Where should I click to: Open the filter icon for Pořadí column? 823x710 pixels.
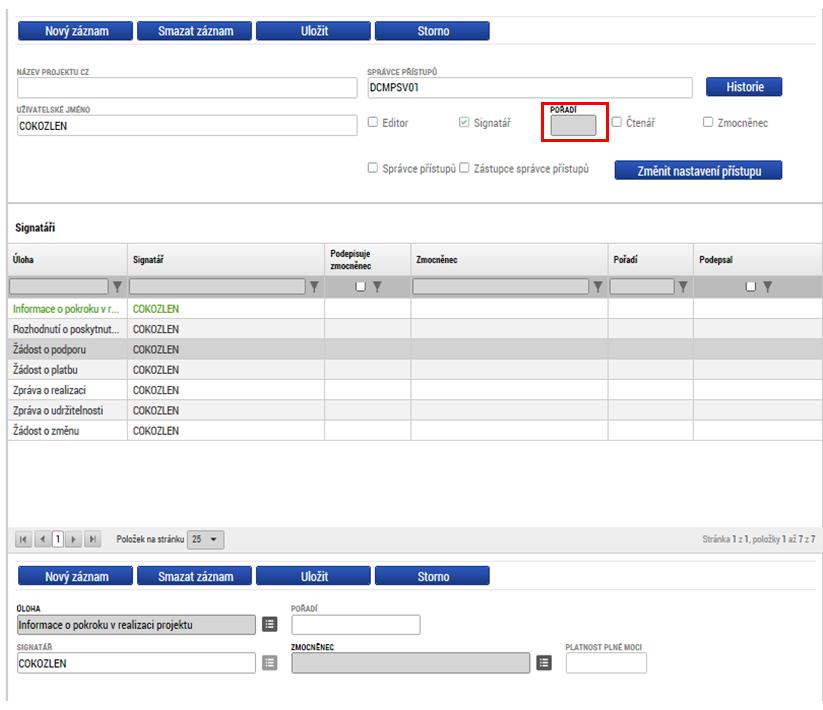click(682, 287)
